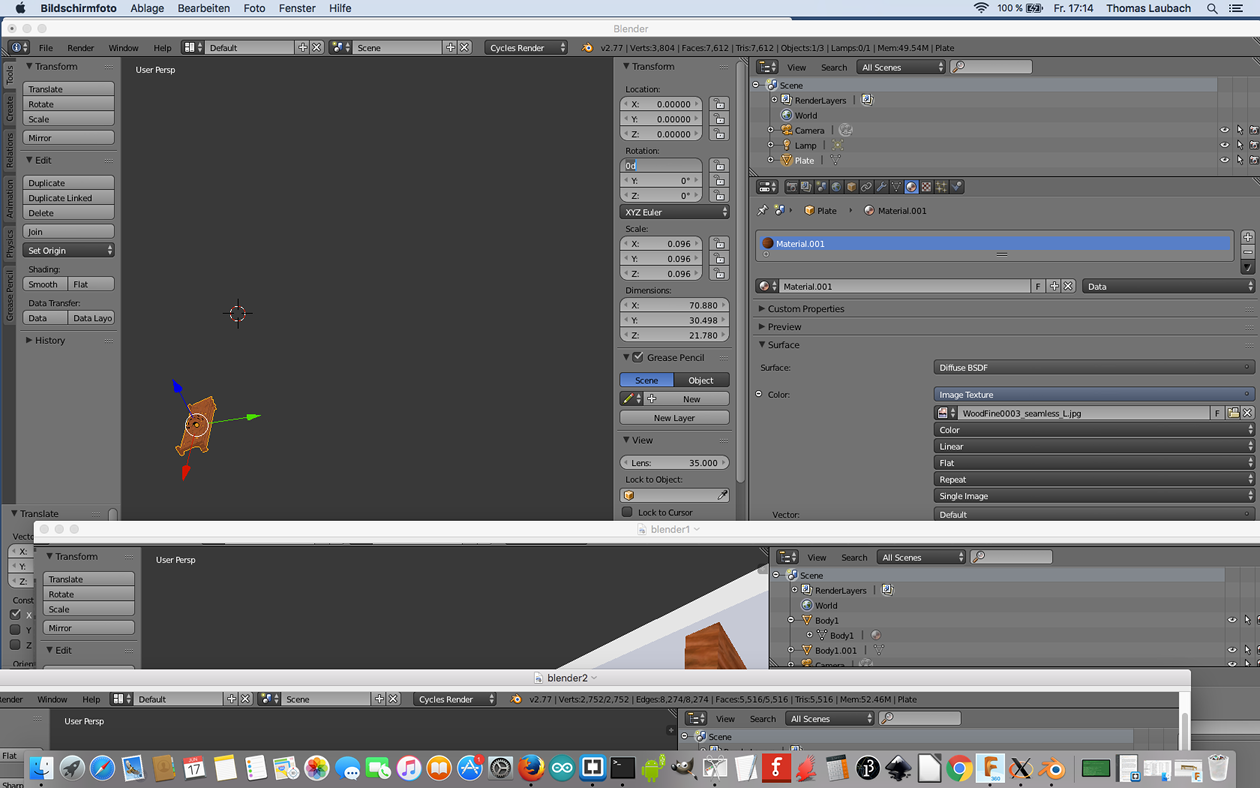Open the Particles properties tab icon
This screenshot has width=1260, height=788.
coord(941,187)
